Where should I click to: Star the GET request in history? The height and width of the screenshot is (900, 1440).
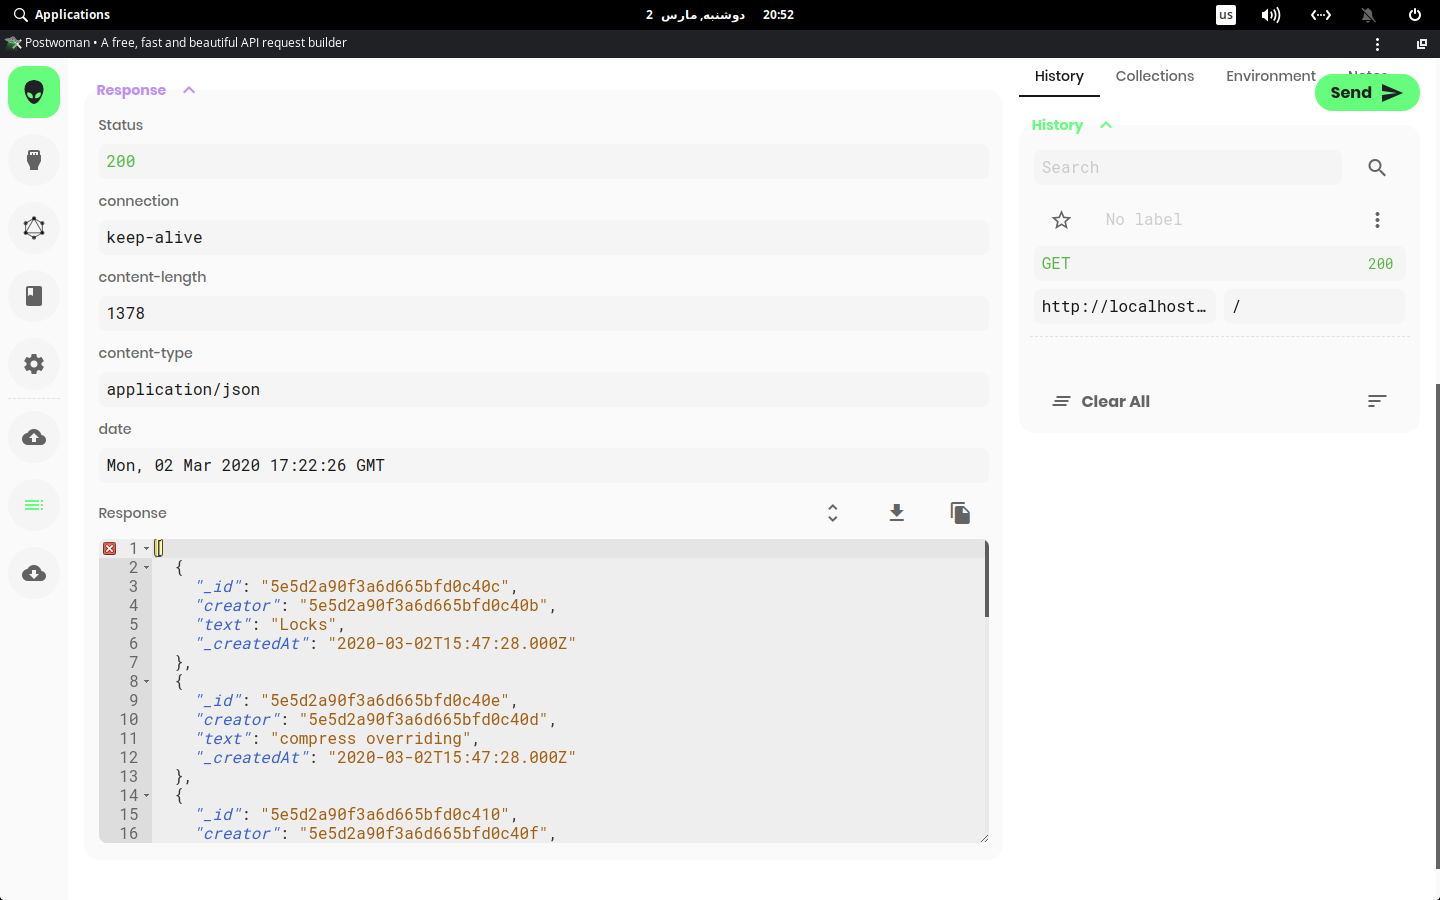(1061, 219)
